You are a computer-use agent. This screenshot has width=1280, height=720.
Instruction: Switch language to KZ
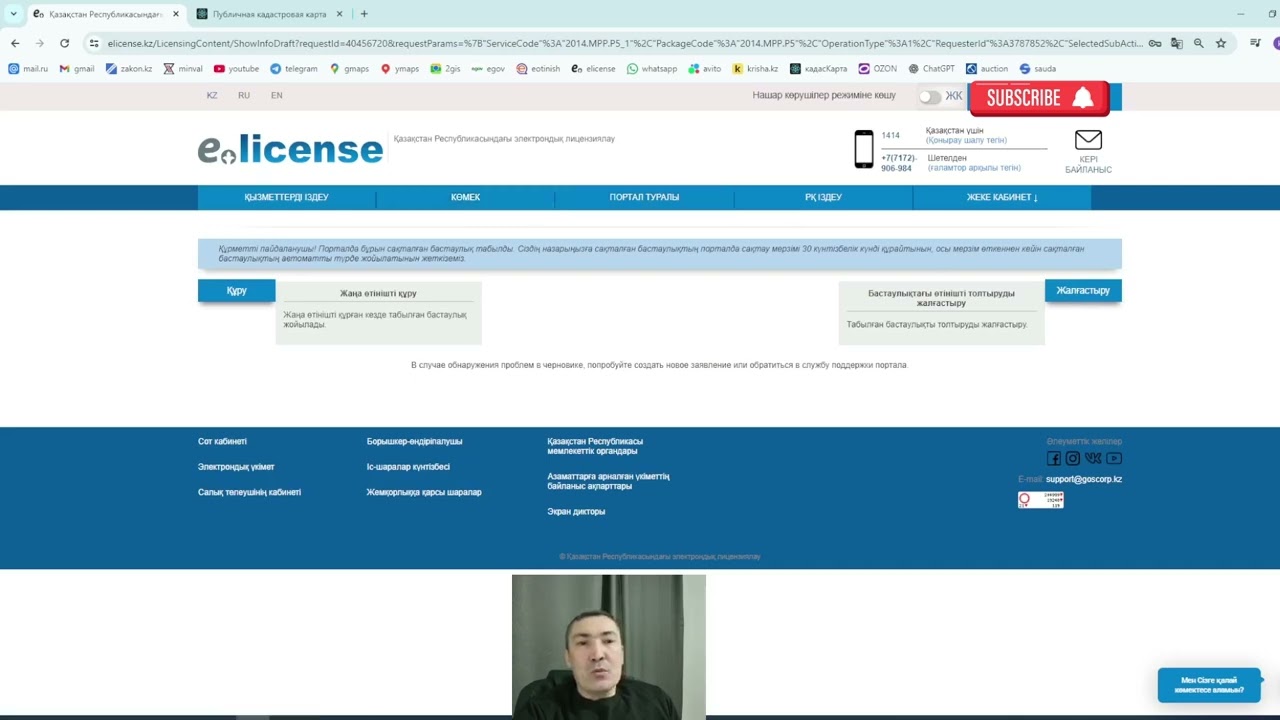click(x=212, y=95)
